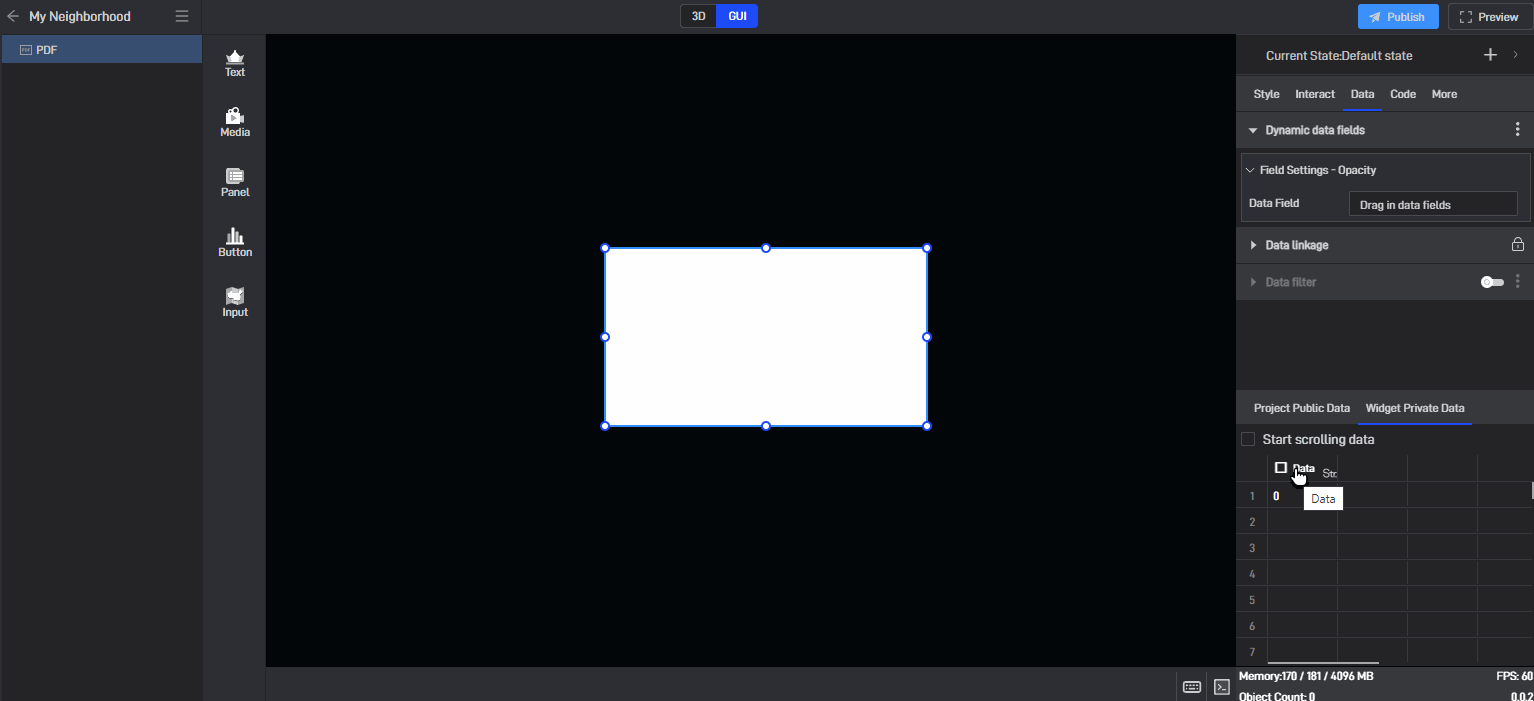Screen dimensions: 1534x701
Task: Add a new state with the plus icon
Action: 1490,55
